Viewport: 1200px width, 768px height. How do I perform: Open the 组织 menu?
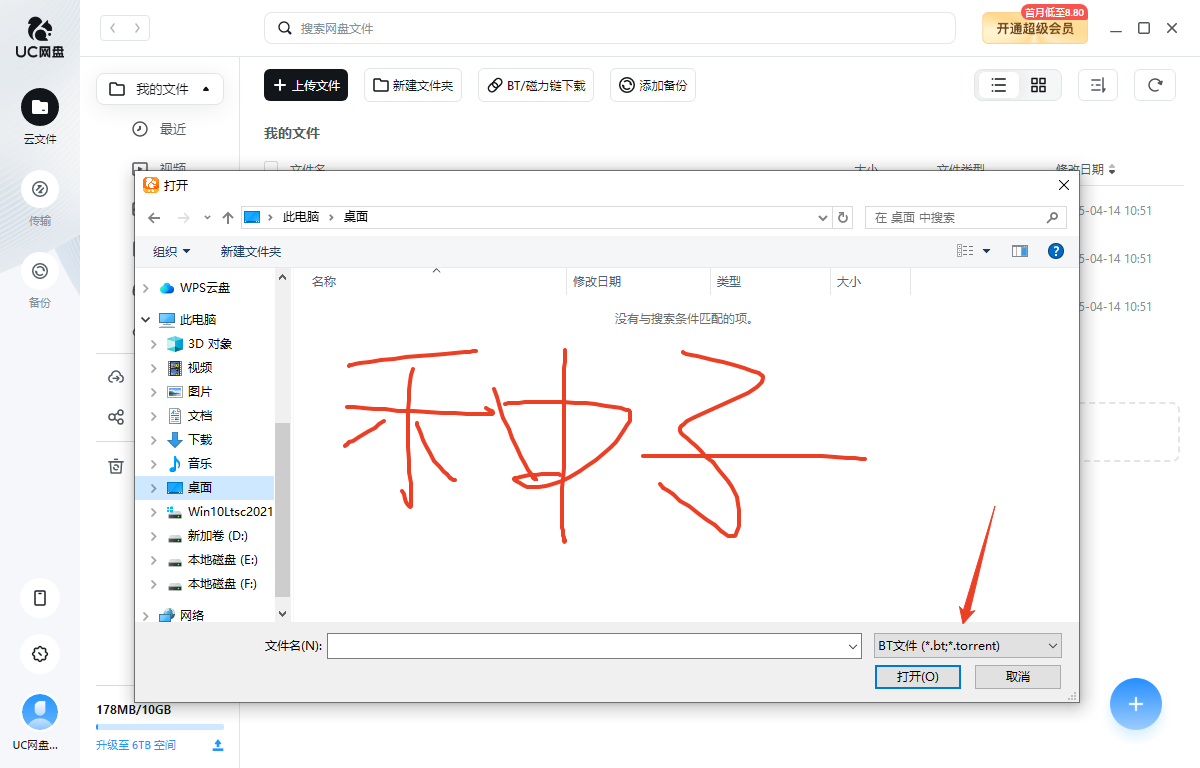click(x=171, y=251)
